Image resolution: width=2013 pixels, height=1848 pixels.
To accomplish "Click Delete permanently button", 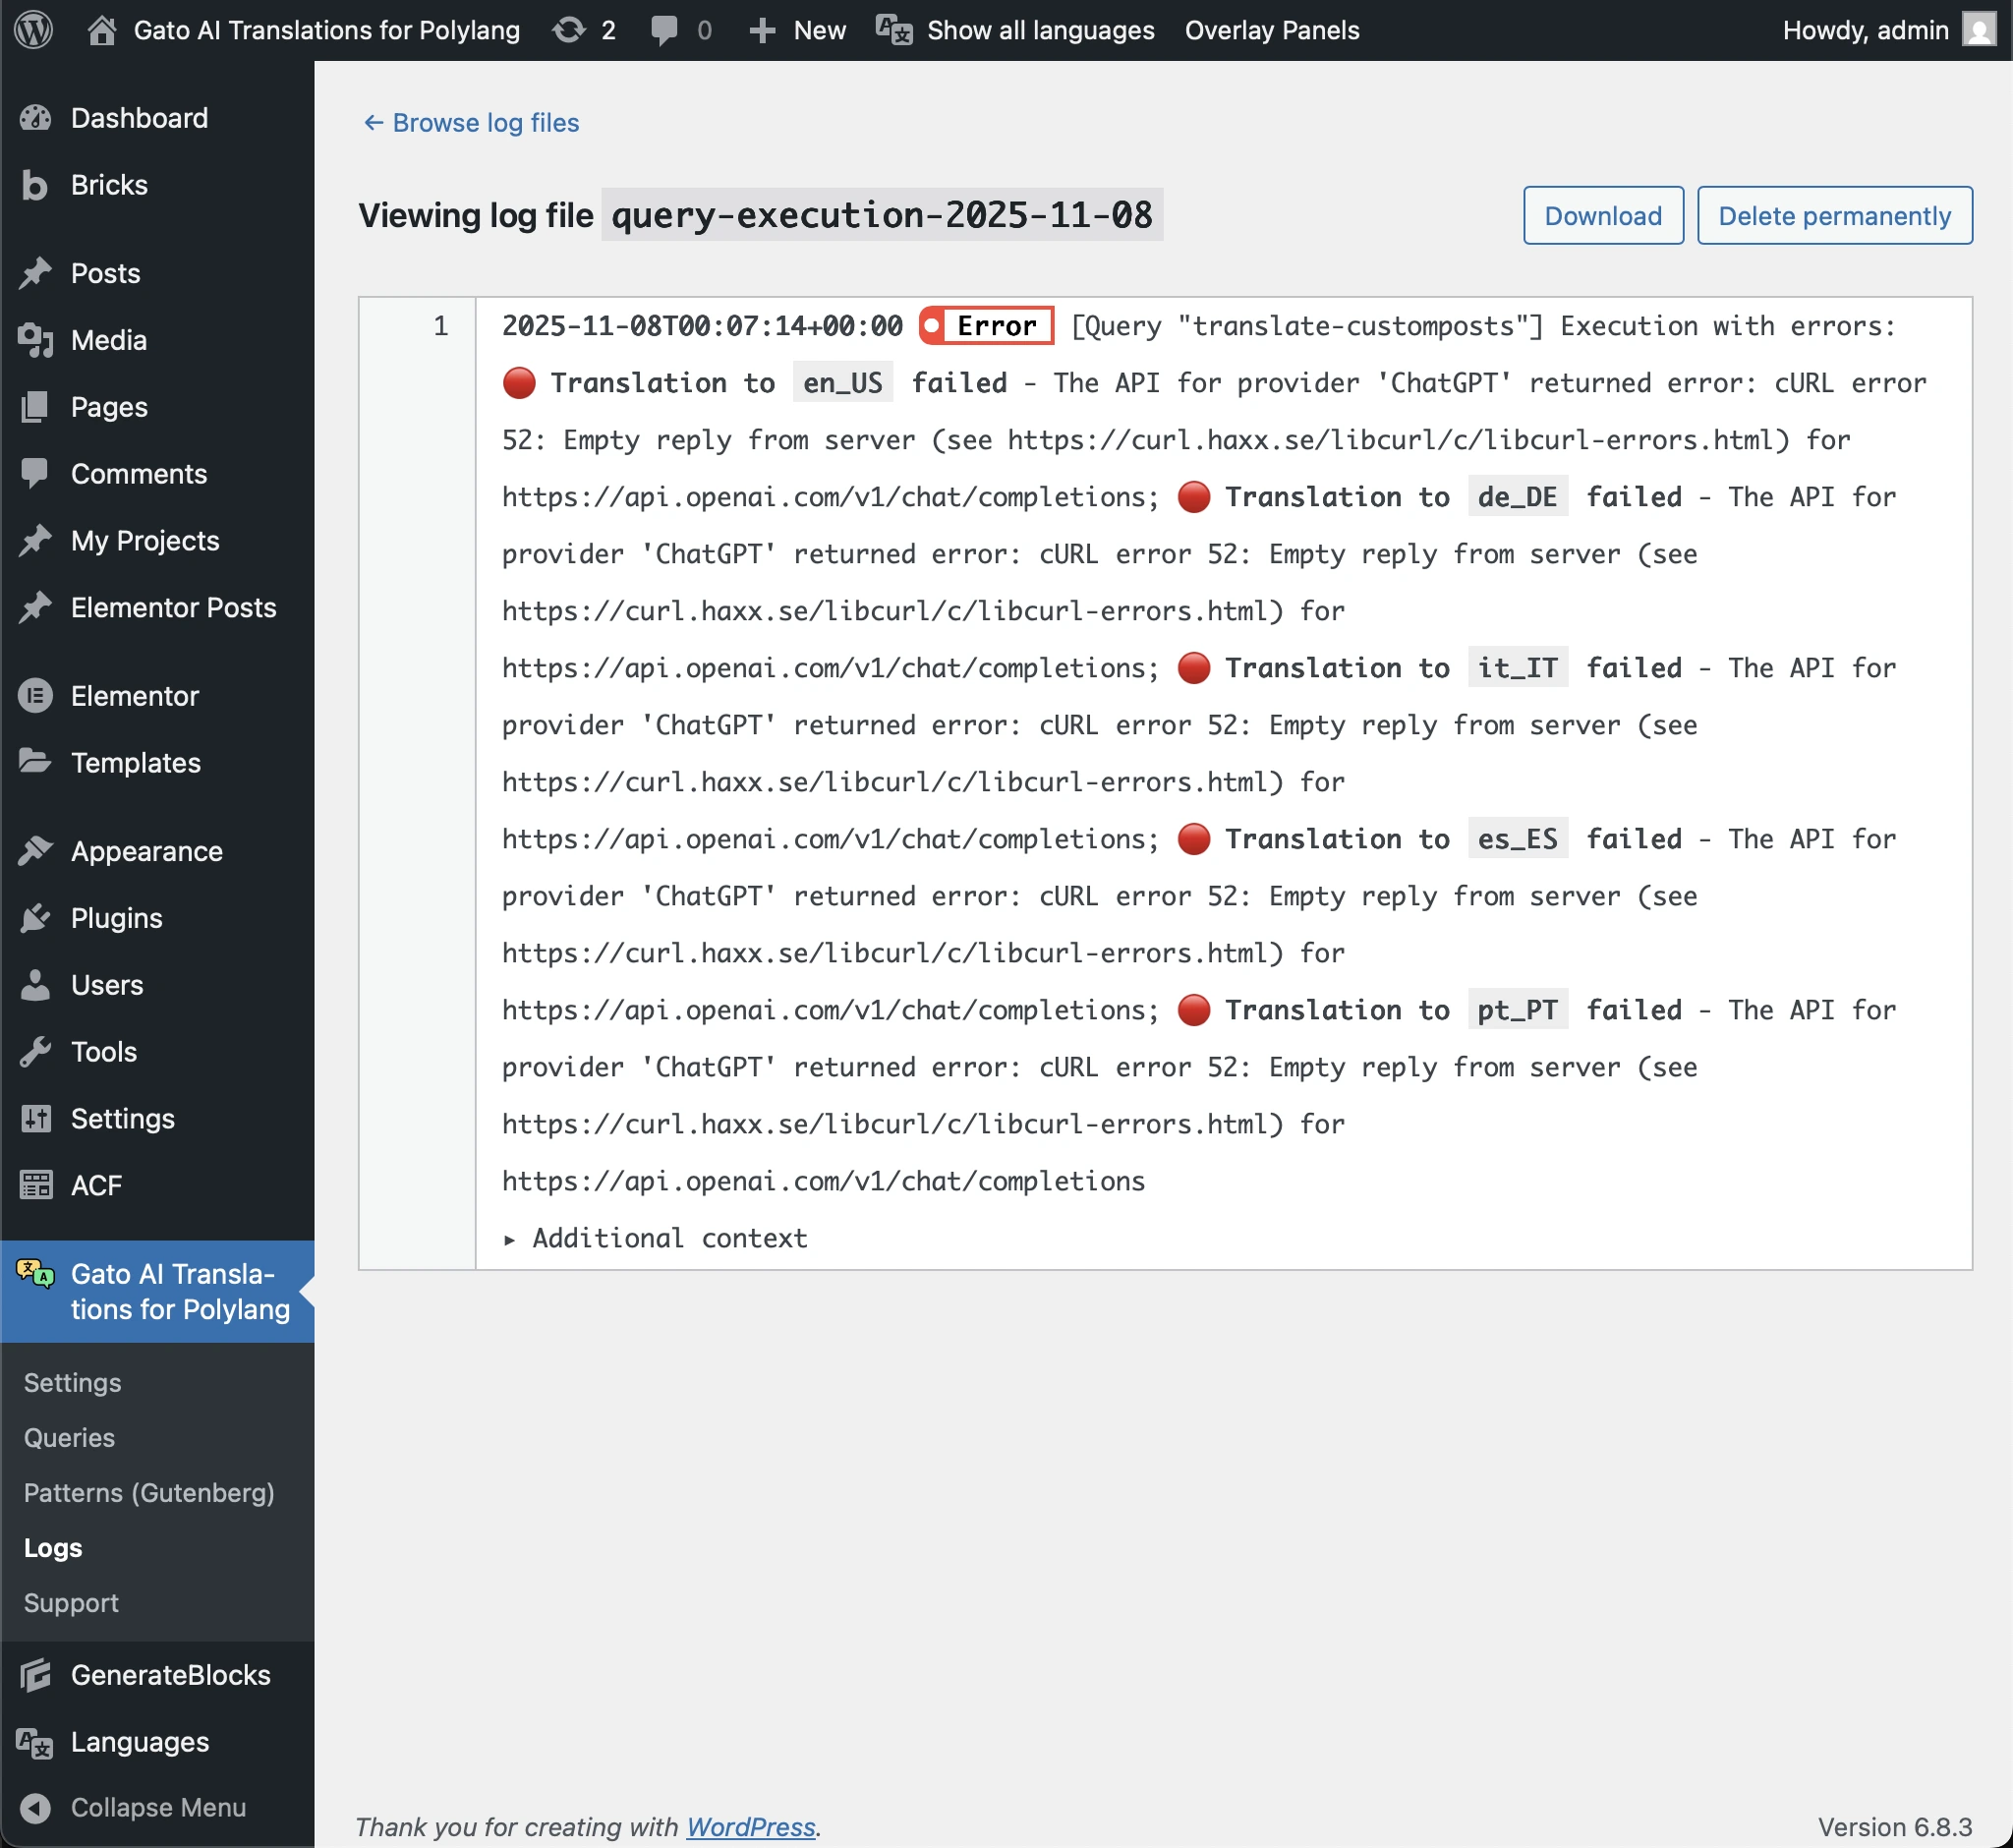I will point(1833,215).
